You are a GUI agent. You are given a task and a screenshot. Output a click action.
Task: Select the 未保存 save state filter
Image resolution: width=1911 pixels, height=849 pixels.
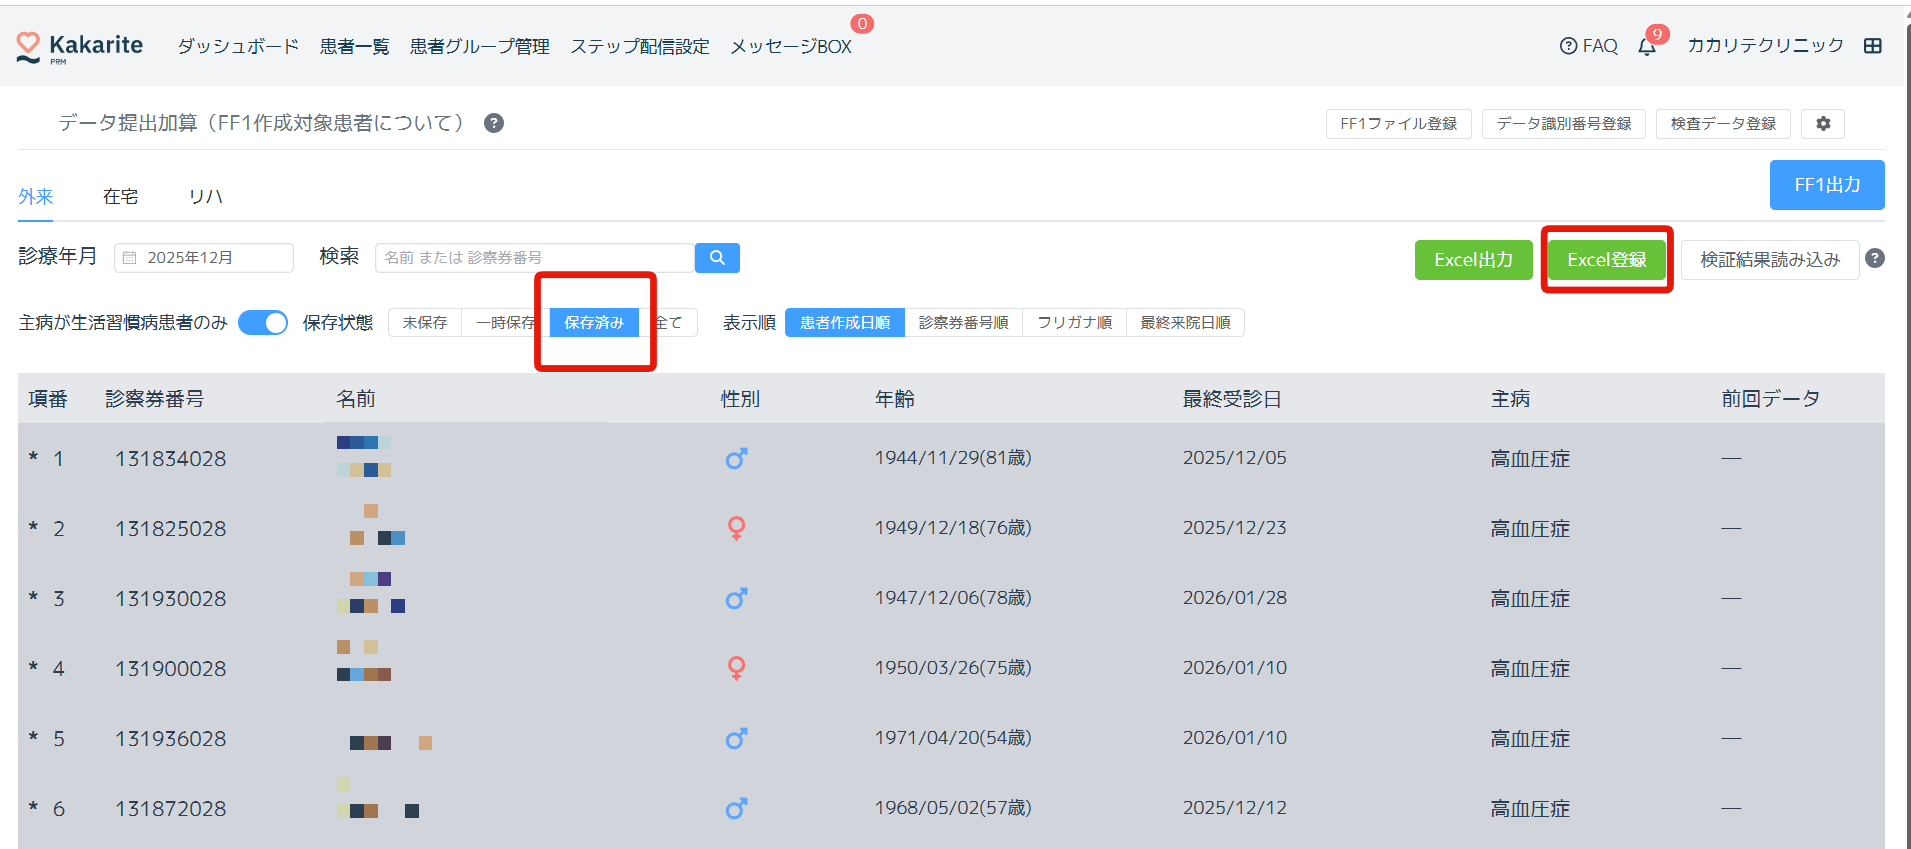425,322
